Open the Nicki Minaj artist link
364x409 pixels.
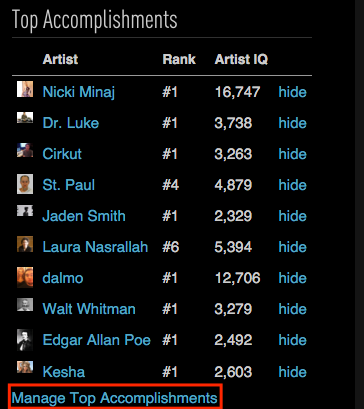(79, 92)
